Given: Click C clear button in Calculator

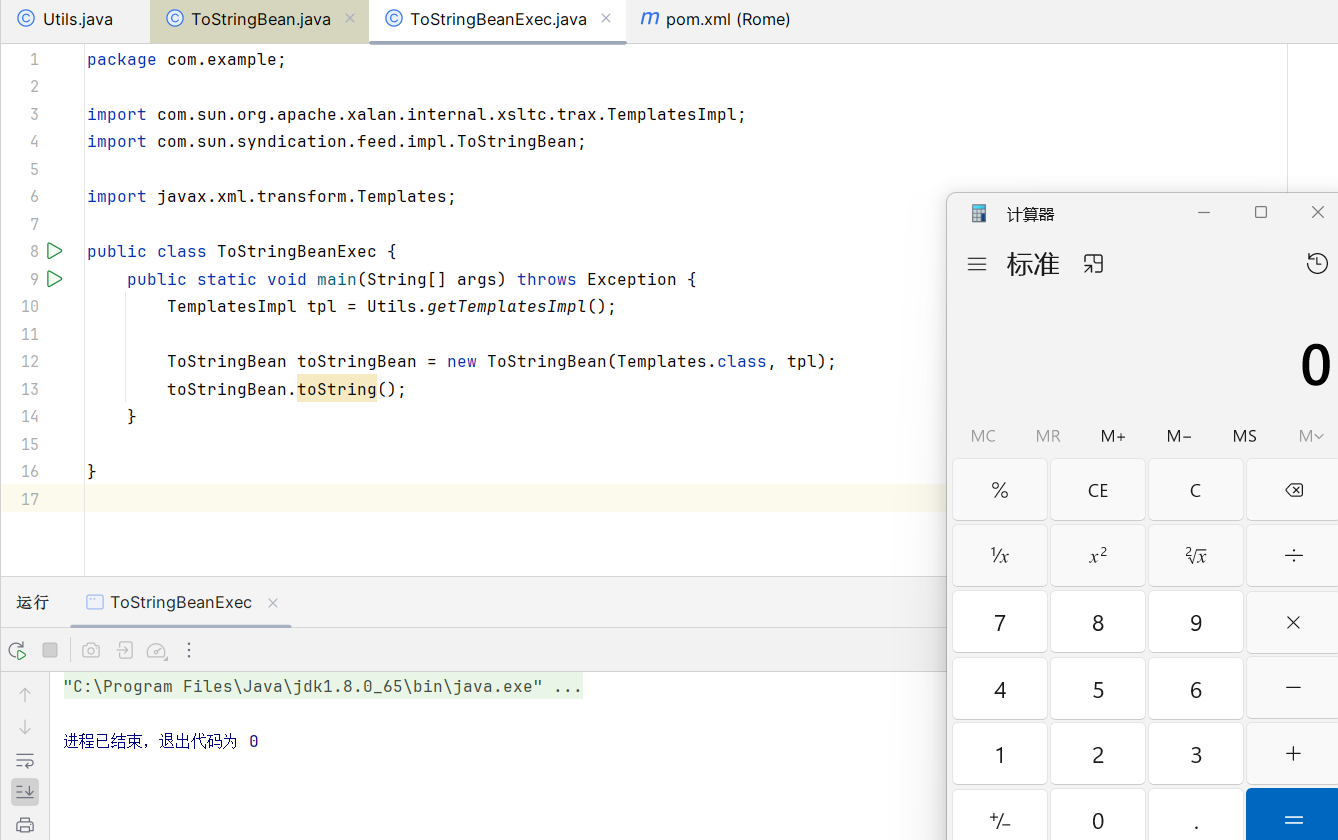Looking at the screenshot, I should point(1195,490).
